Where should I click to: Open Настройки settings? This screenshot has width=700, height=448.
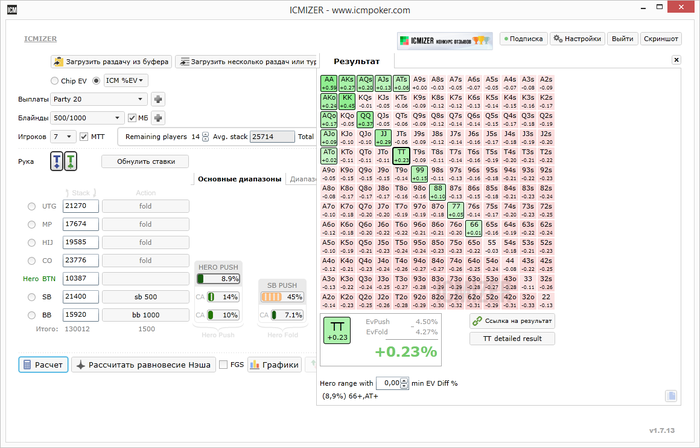577,39
